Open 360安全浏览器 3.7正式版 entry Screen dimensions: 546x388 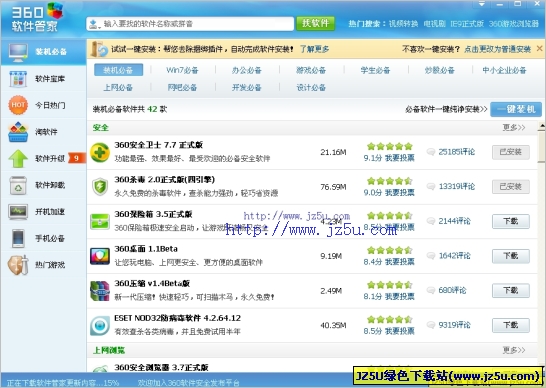162,367
